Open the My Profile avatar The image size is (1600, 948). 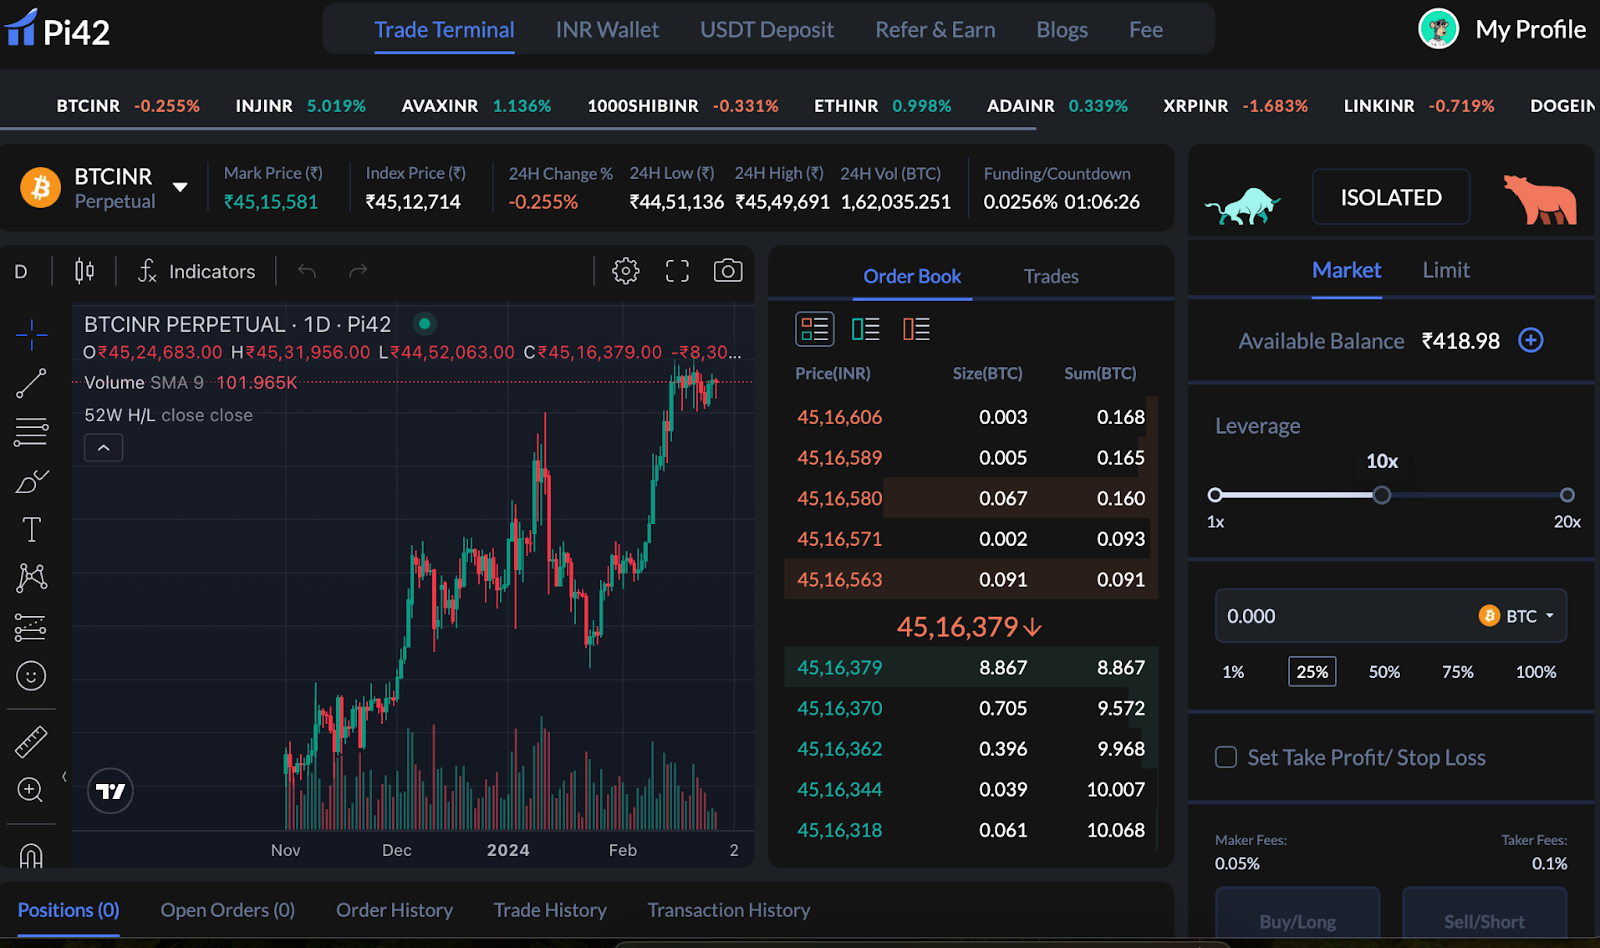tap(1439, 29)
